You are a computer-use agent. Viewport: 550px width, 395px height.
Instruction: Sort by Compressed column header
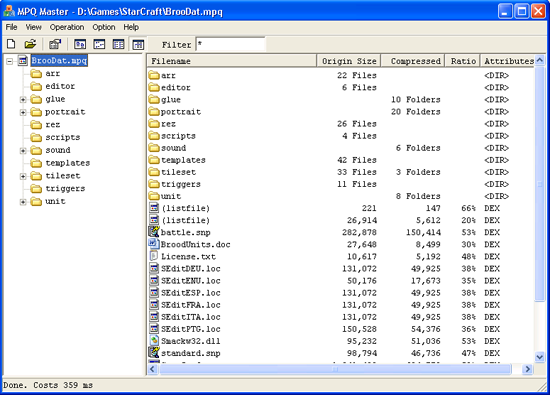pyautogui.click(x=413, y=61)
